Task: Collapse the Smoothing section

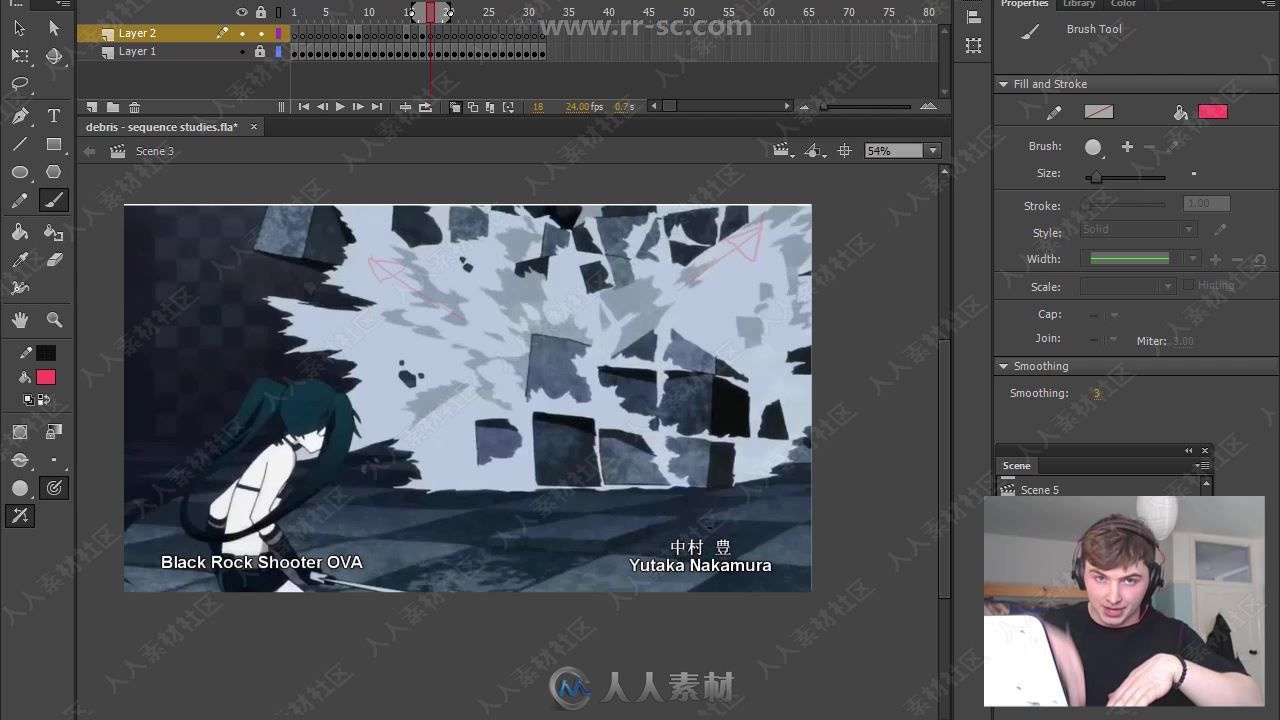Action: 1003,366
